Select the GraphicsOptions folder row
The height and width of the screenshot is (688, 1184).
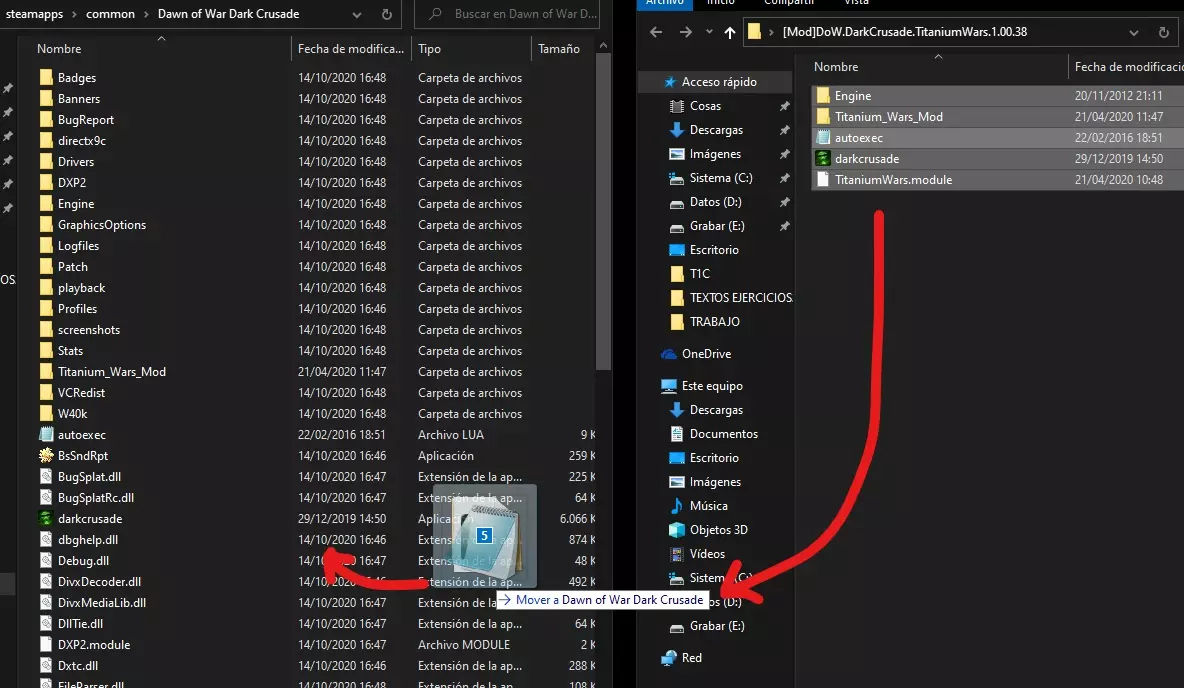(x=317, y=224)
